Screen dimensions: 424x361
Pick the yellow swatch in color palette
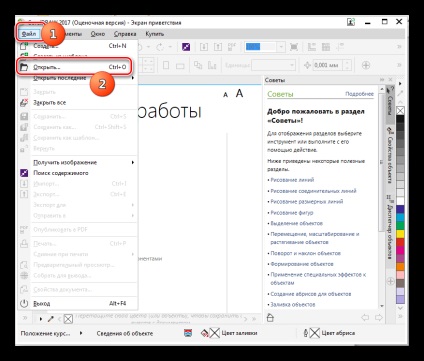click(400, 234)
